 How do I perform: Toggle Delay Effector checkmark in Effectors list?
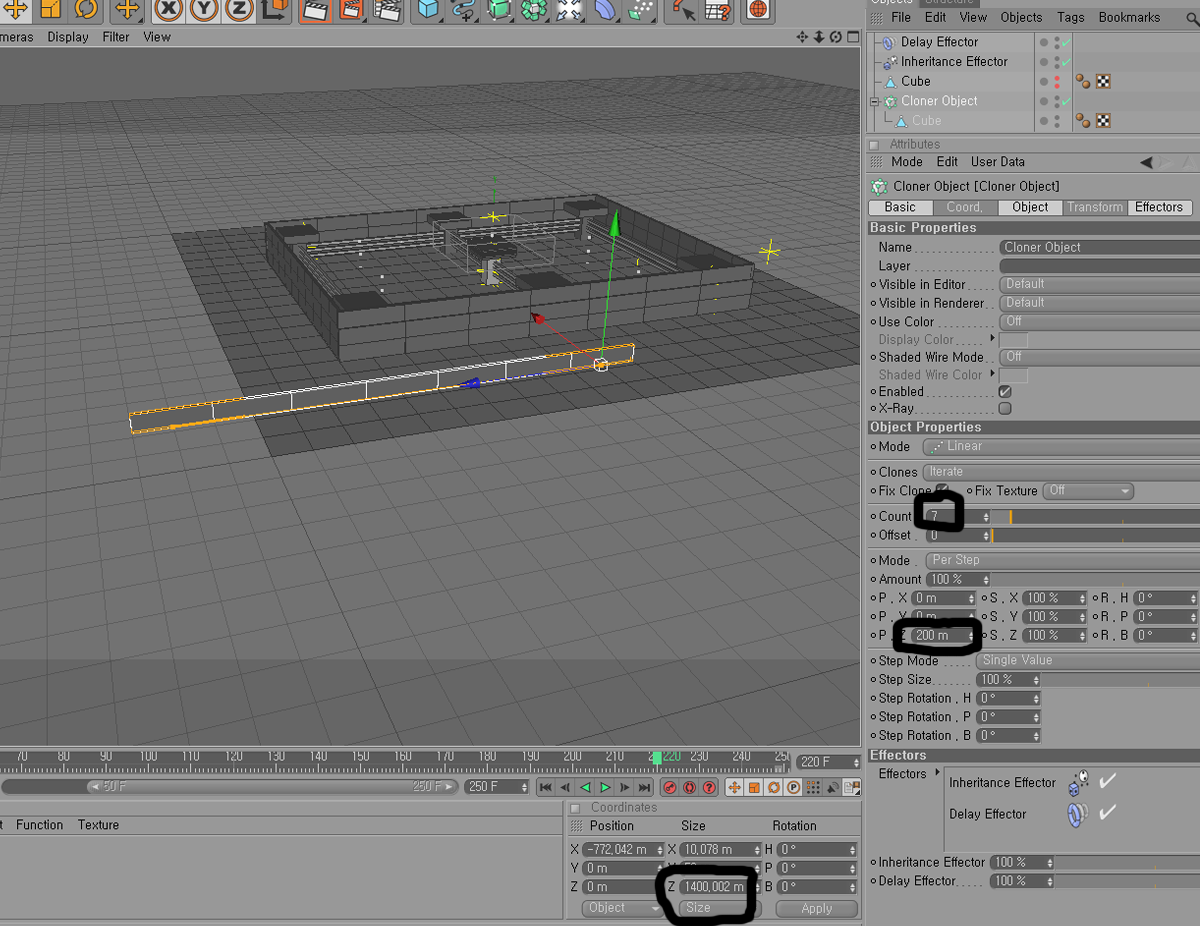[1107, 813]
